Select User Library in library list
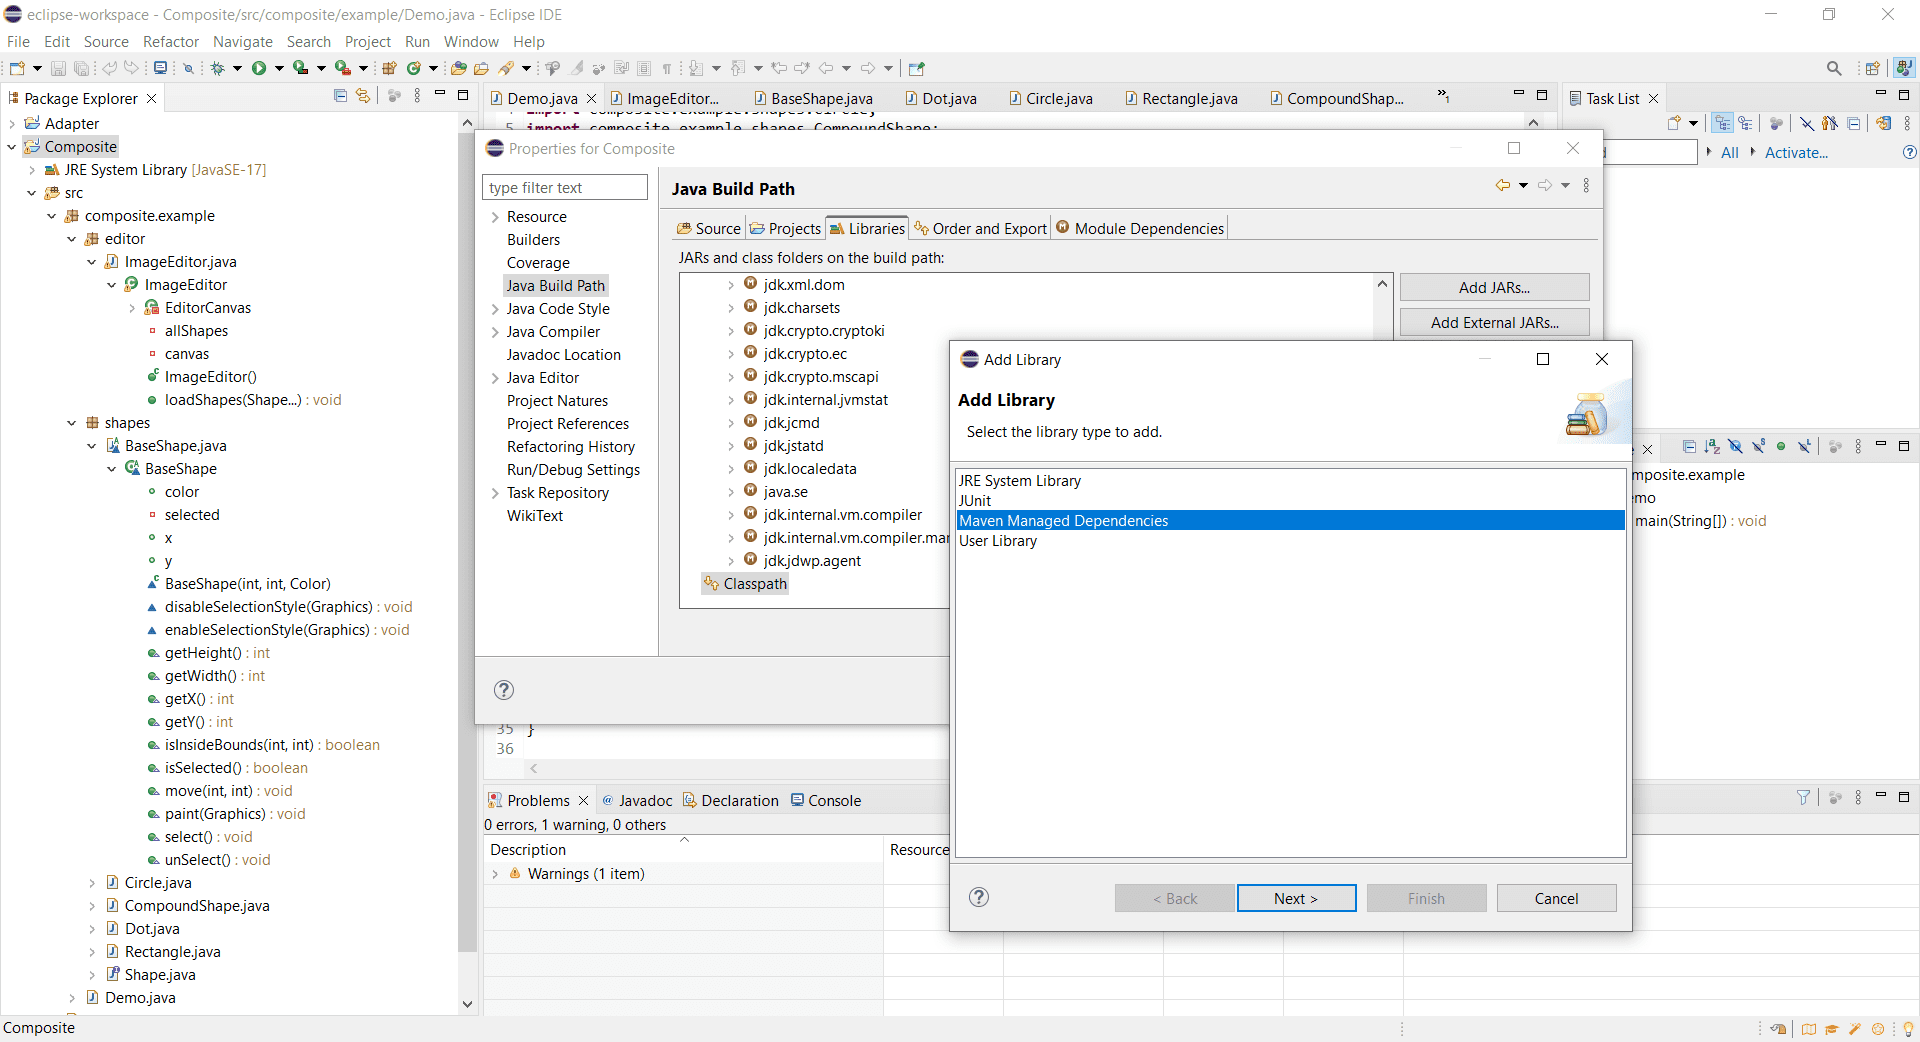This screenshot has width=1920, height=1042. coord(1291,541)
